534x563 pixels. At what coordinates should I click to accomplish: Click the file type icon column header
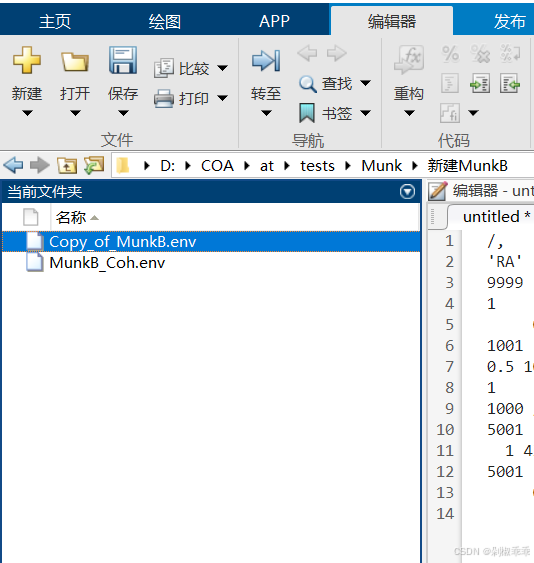coord(31,218)
